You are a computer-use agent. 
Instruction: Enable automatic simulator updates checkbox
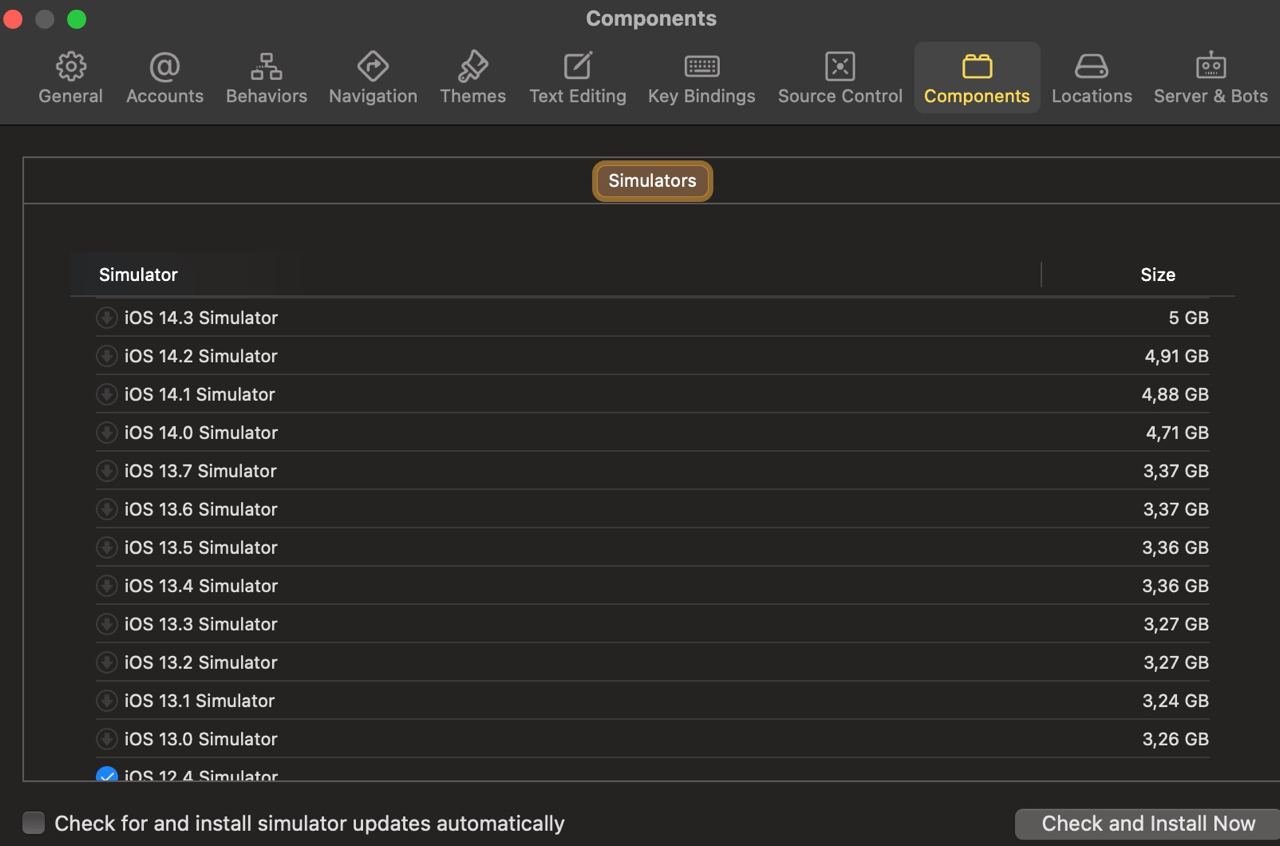34,823
